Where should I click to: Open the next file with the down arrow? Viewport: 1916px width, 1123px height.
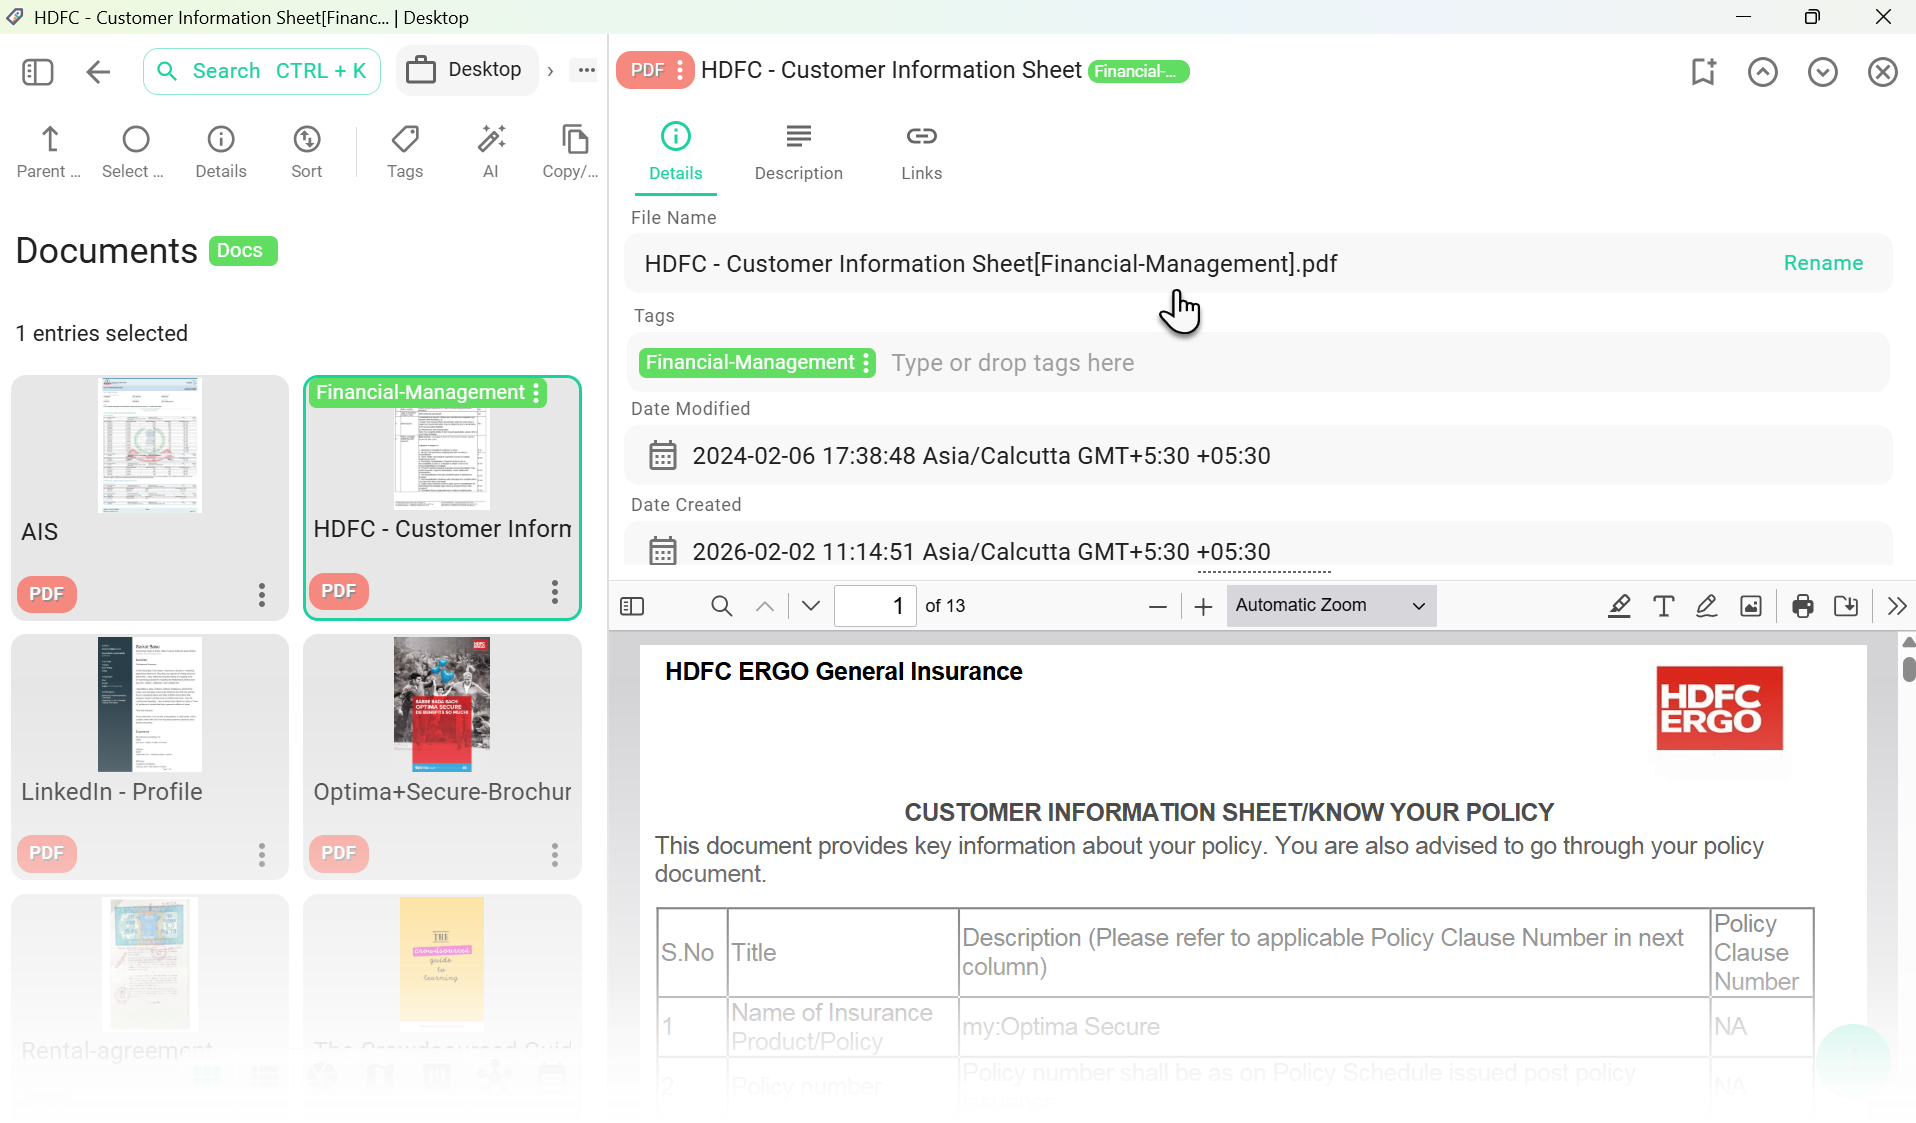1823,72
